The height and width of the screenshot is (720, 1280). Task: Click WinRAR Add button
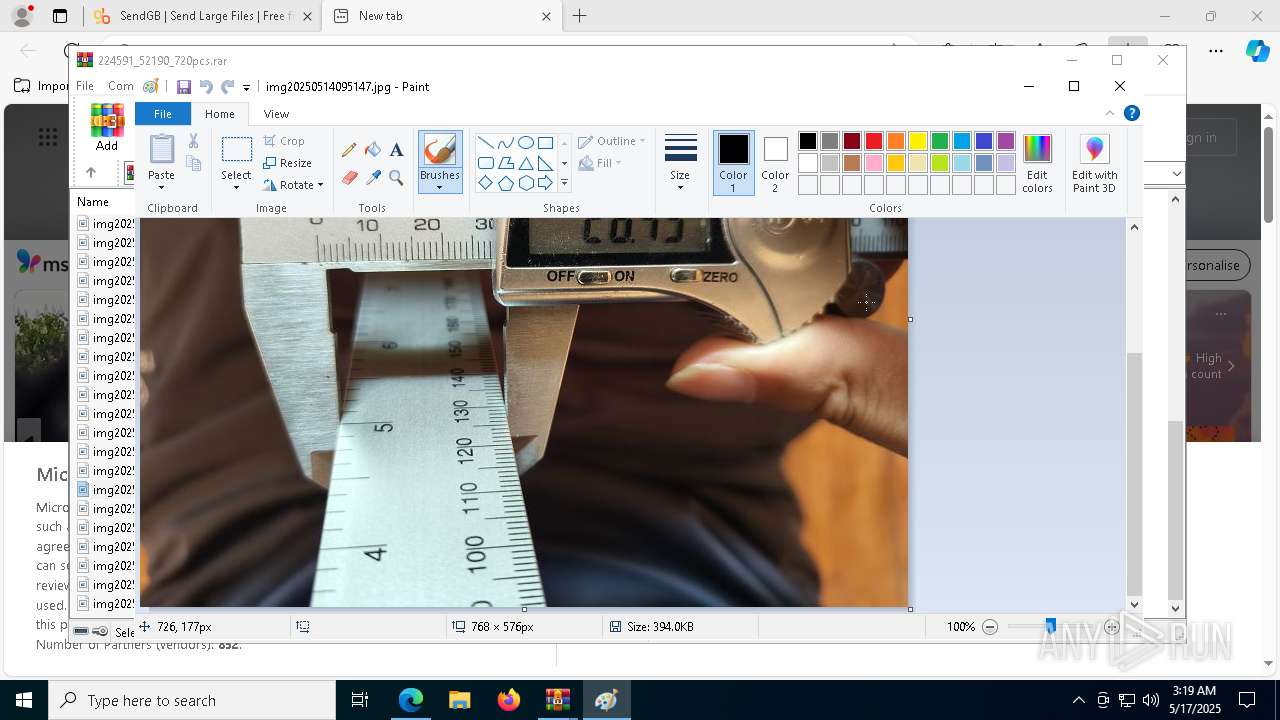[107, 127]
